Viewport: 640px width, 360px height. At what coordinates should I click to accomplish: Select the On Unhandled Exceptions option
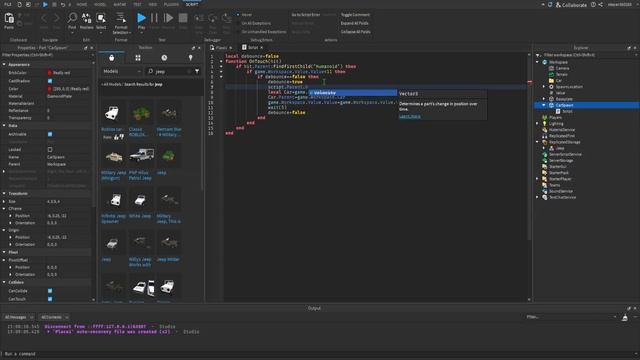262,31
